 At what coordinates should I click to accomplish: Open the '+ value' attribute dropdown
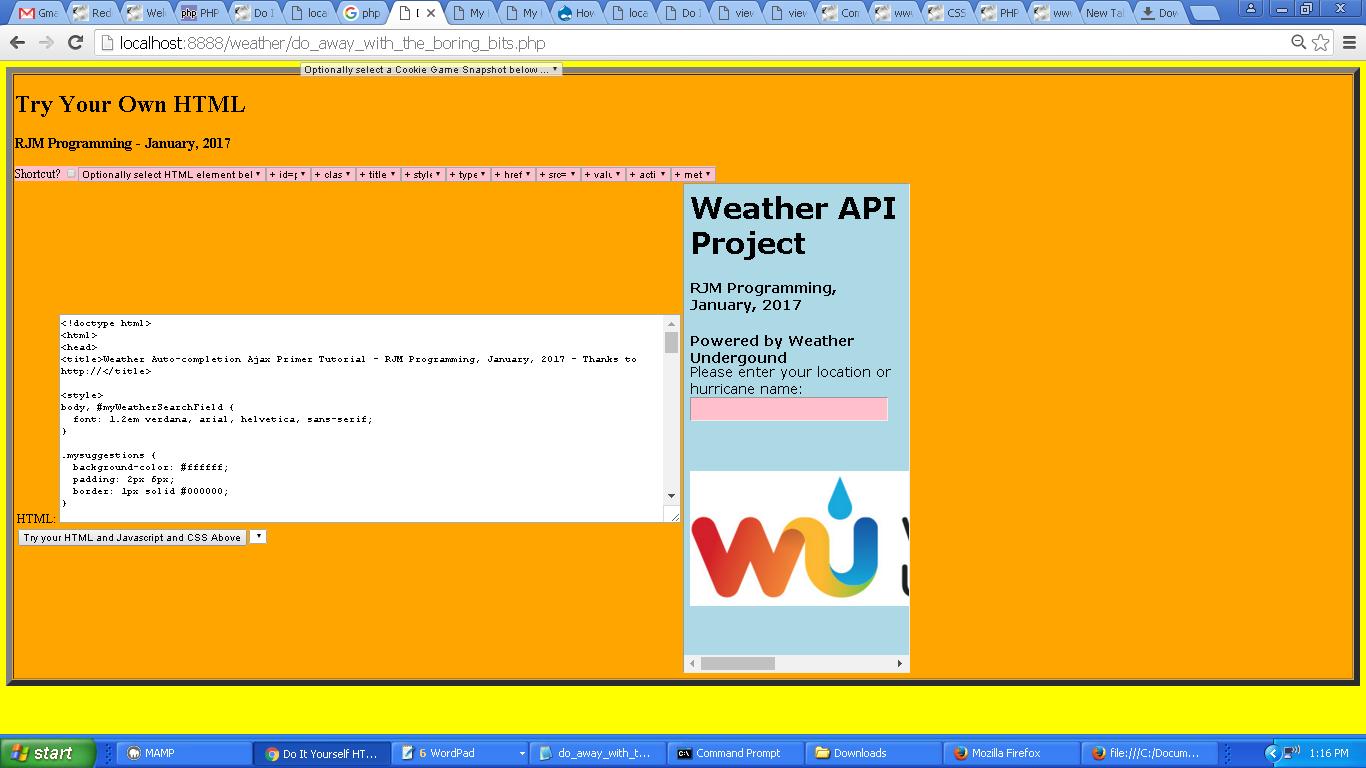pos(603,174)
